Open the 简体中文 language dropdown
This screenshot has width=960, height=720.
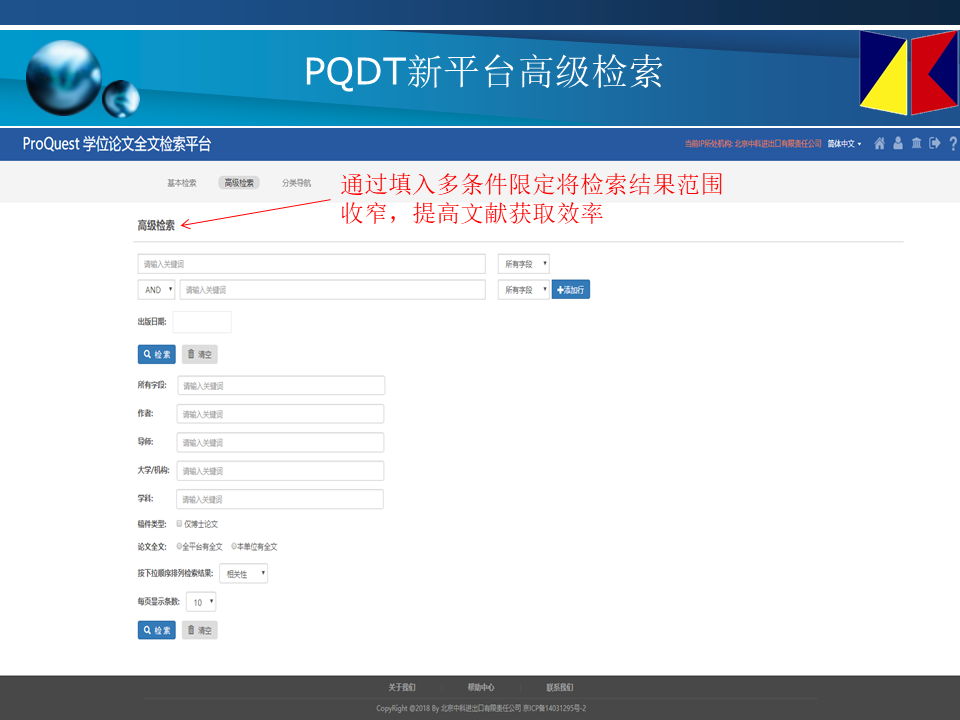[844, 144]
